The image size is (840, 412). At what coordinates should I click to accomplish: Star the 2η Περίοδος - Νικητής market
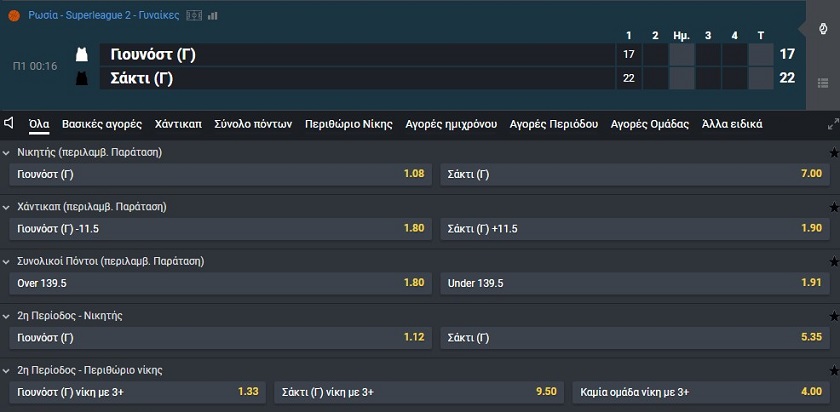(834, 317)
